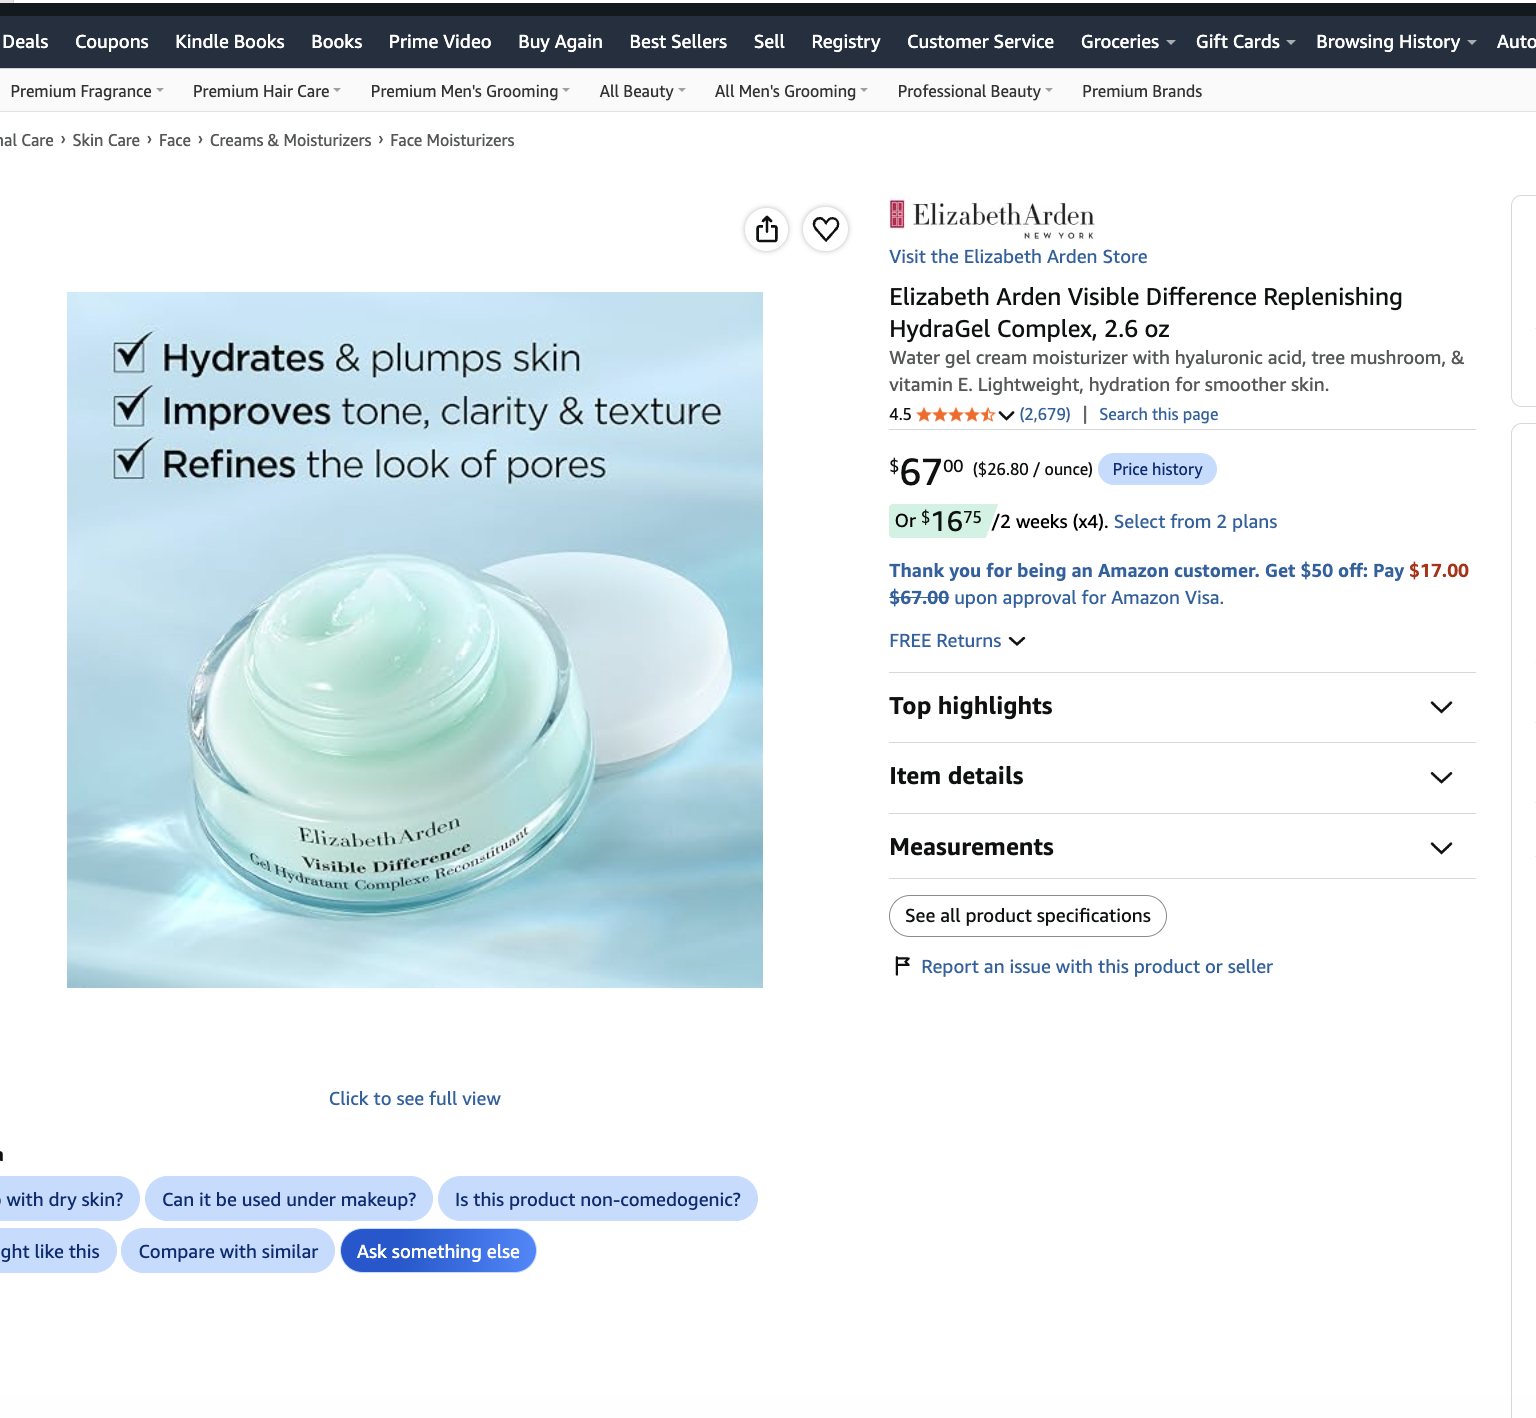Open Professional Beauty submenu
The image size is (1536, 1418).
point(975,91)
